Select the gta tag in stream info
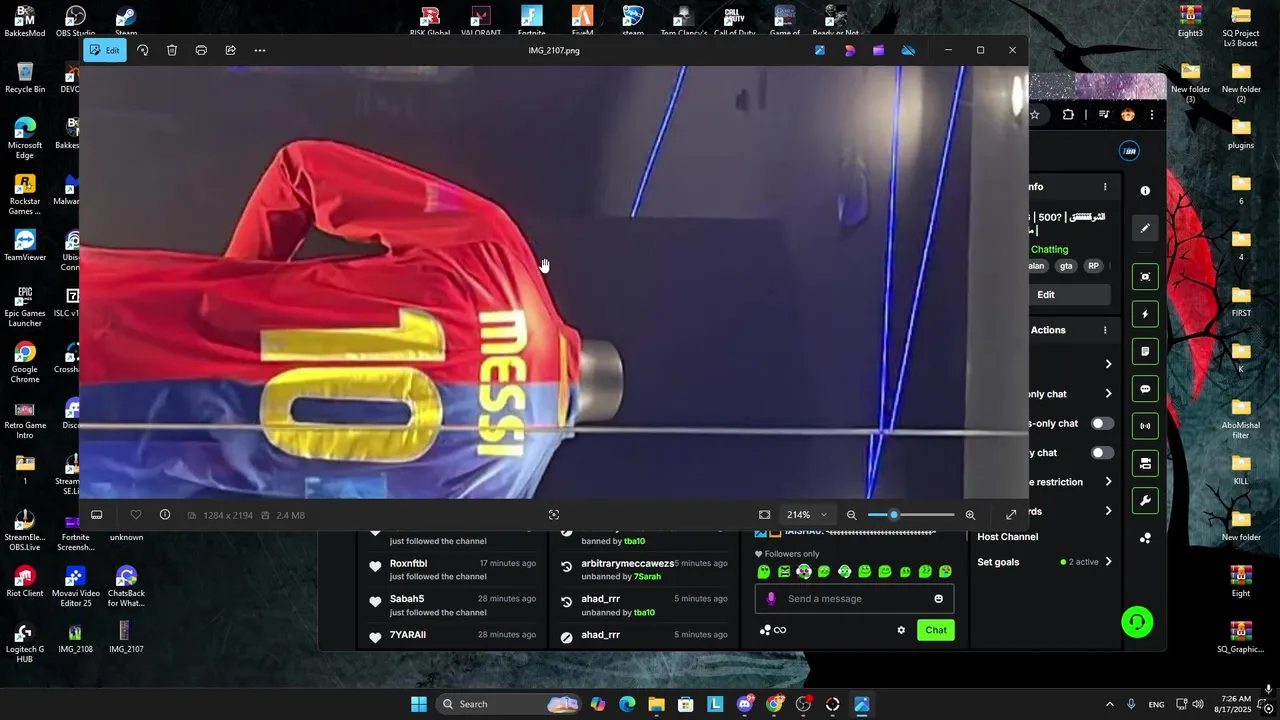Viewport: 1280px width, 720px height. [x=1066, y=266]
